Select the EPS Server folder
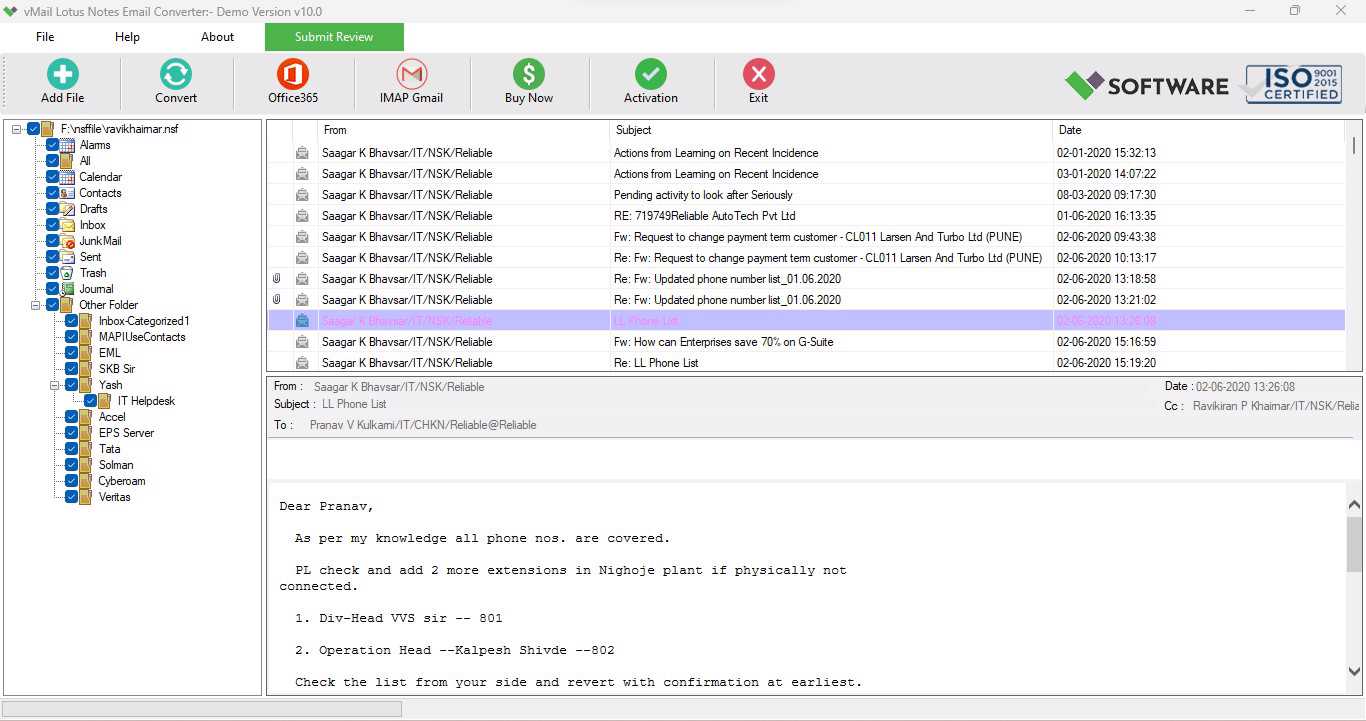The width and height of the screenshot is (1366, 721). coord(126,433)
